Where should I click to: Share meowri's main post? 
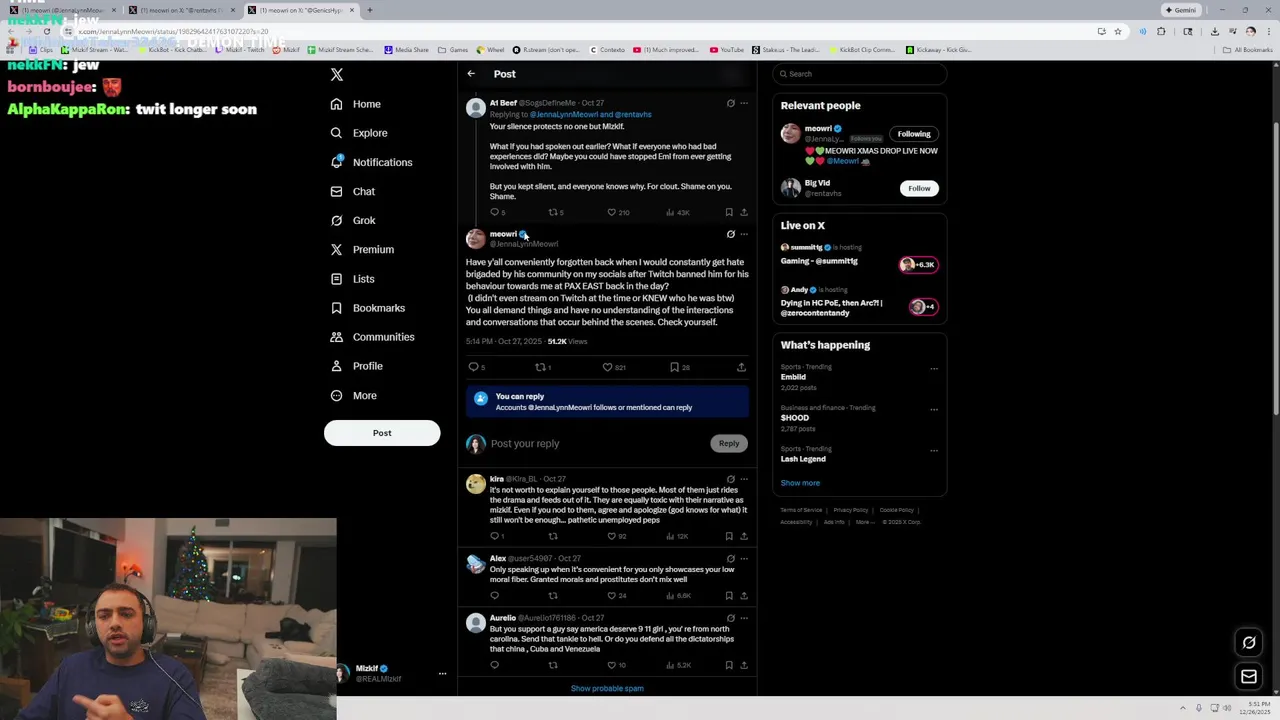[x=741, y=367]
